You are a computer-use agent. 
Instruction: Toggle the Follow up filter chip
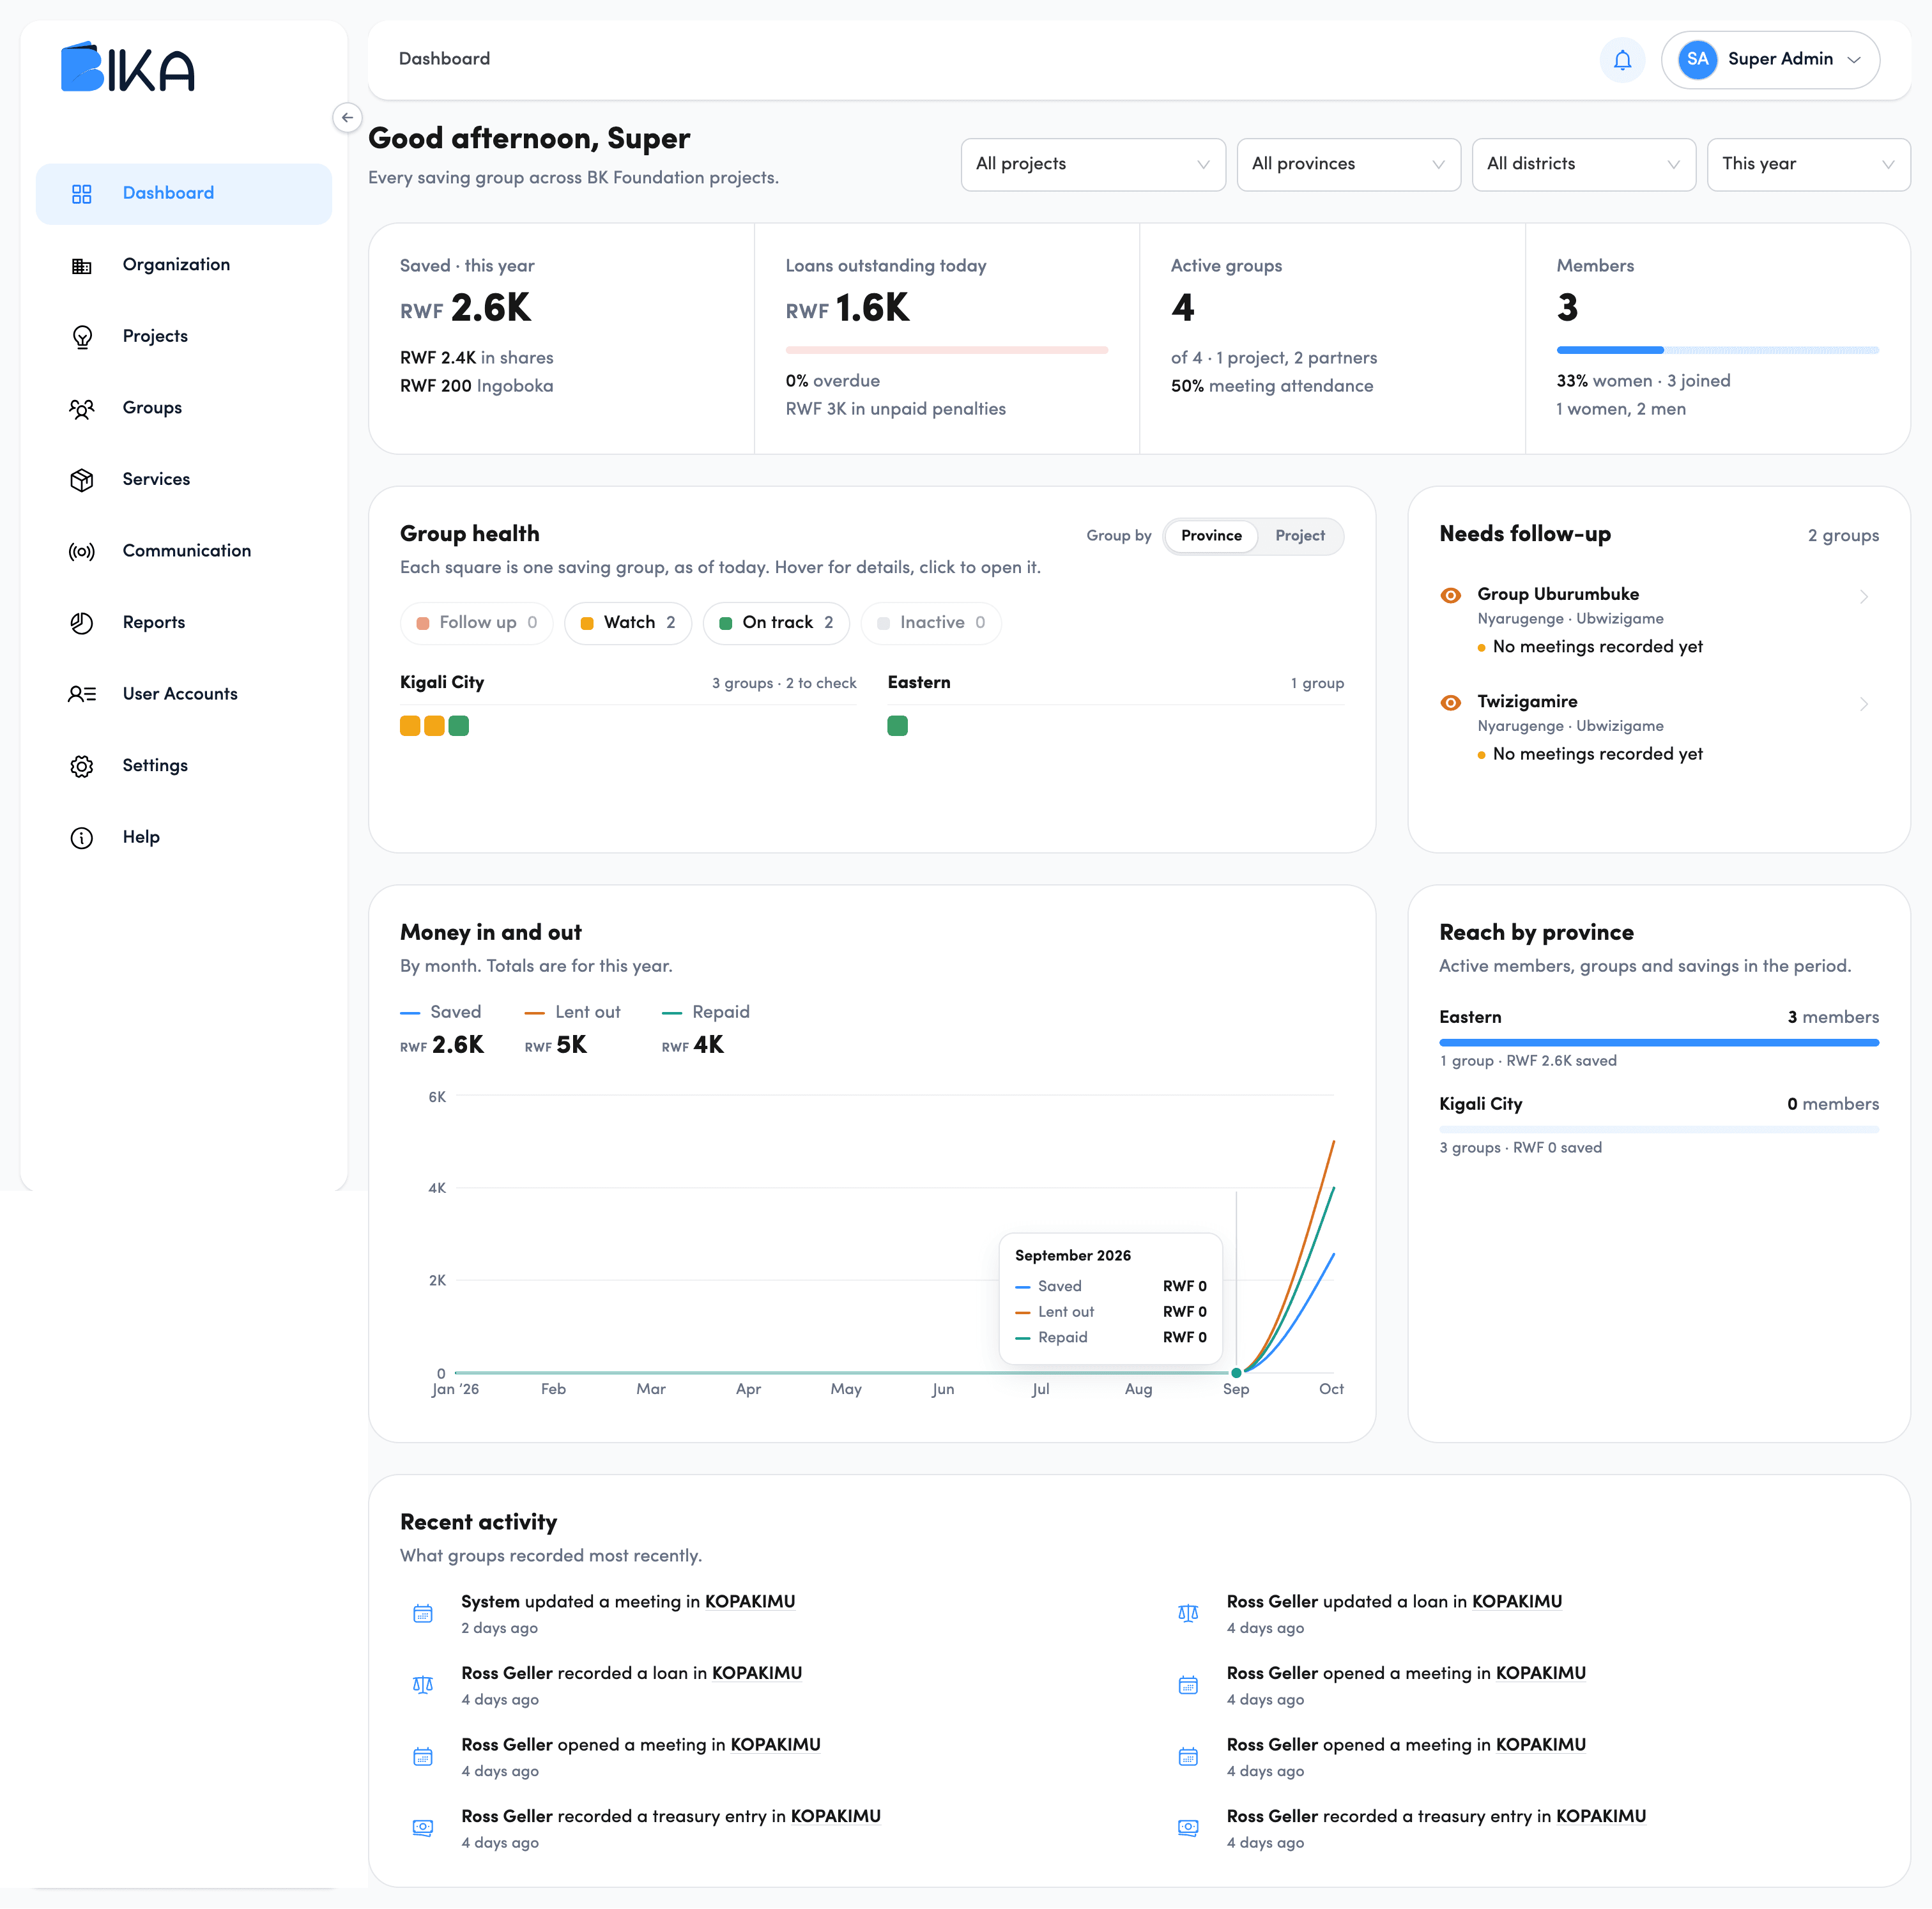point(477,623)
